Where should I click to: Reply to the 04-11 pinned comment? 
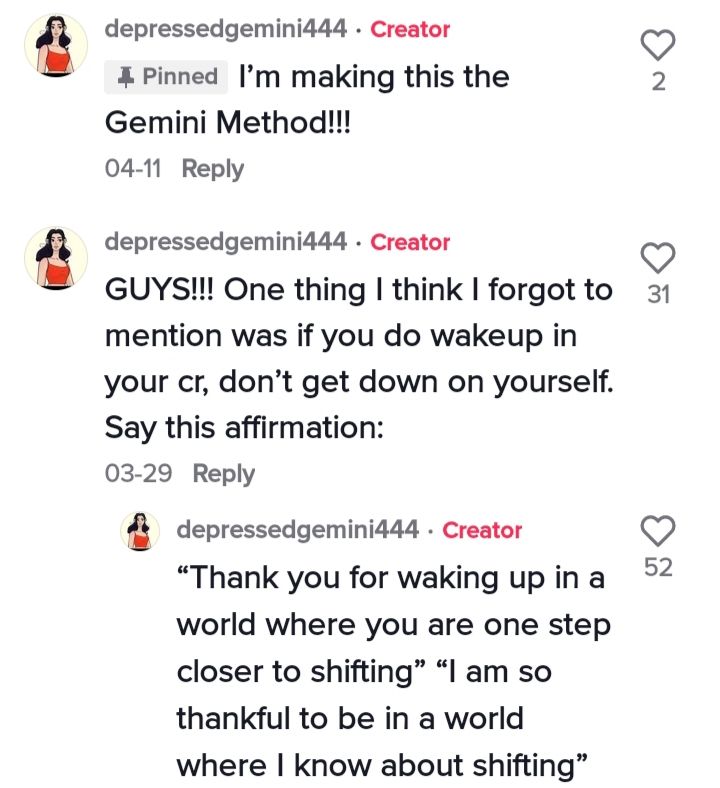coord(213,168)
